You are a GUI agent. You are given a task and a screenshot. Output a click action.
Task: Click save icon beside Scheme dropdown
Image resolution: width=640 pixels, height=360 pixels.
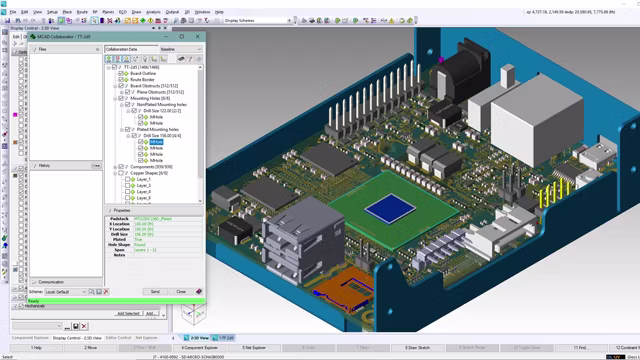coord(99,292)
